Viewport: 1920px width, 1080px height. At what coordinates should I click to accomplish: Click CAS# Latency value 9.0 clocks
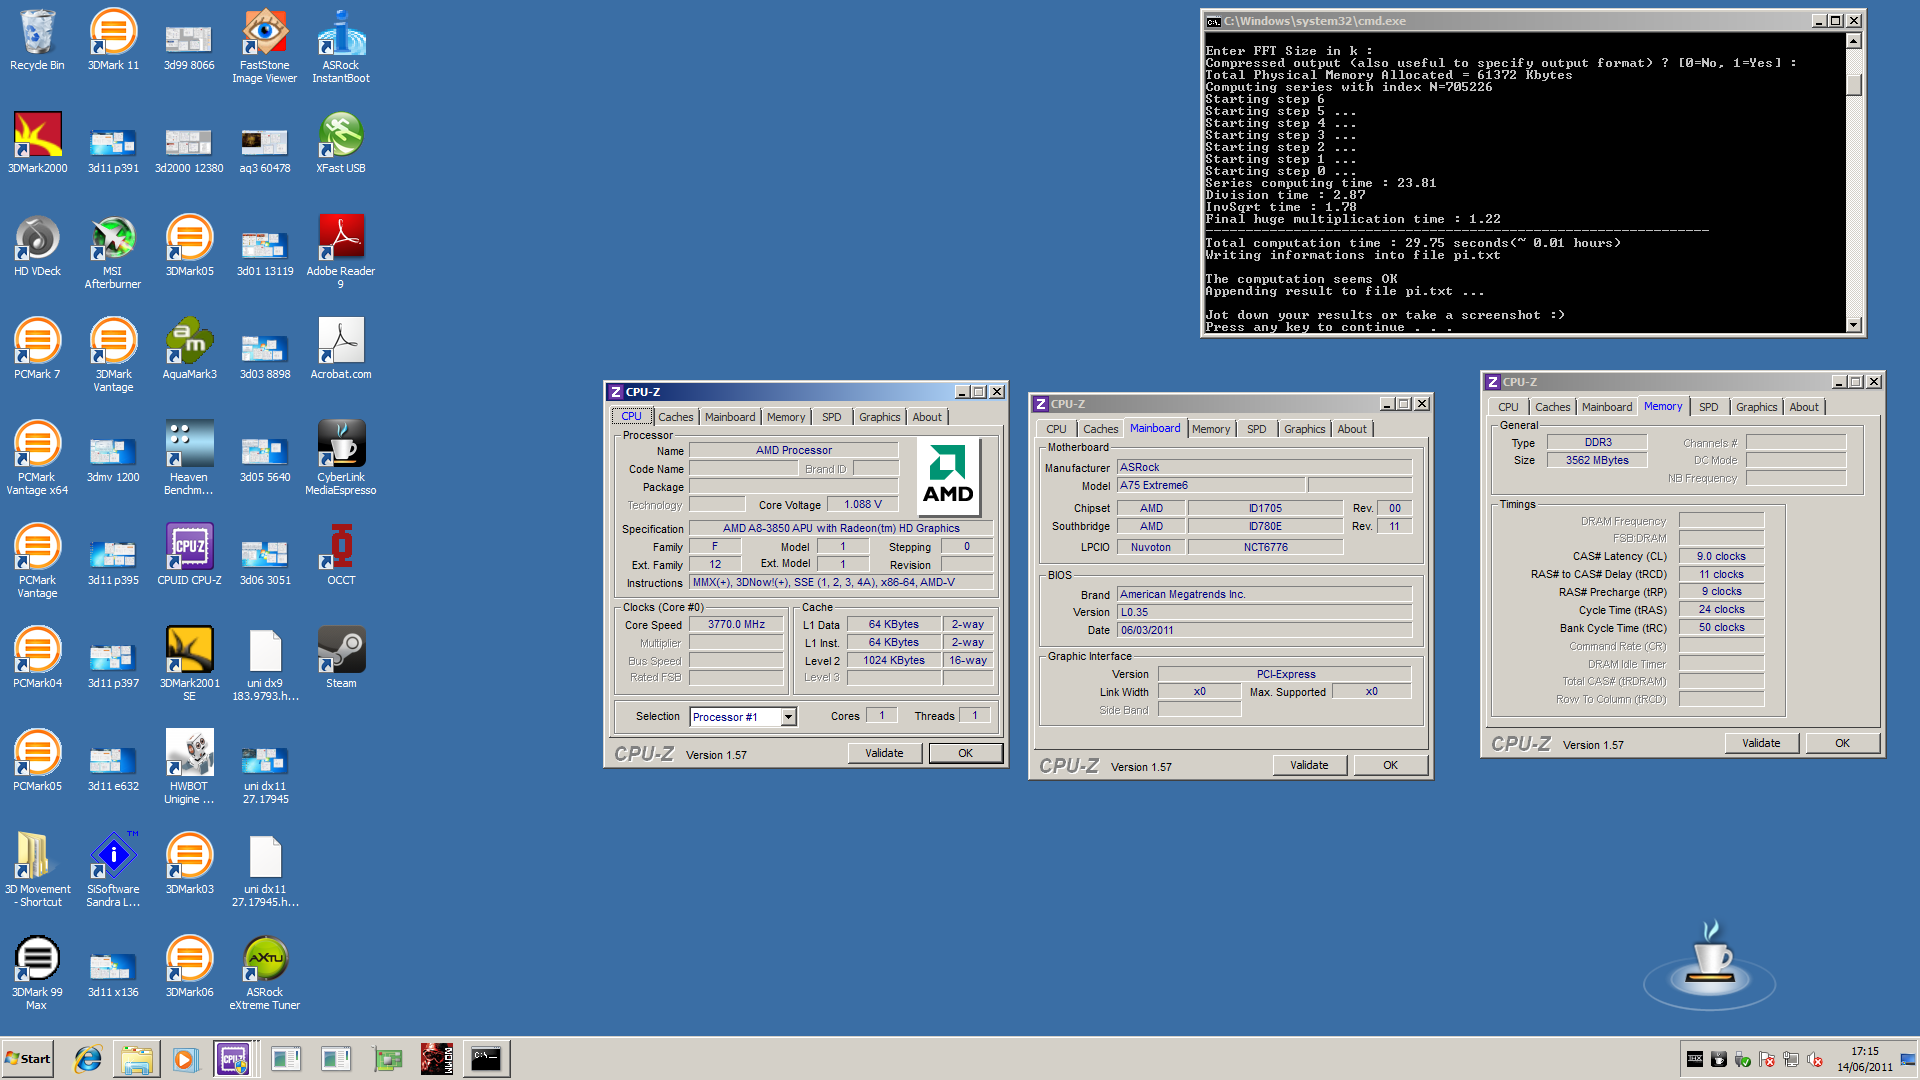(x=1720, y=557)
